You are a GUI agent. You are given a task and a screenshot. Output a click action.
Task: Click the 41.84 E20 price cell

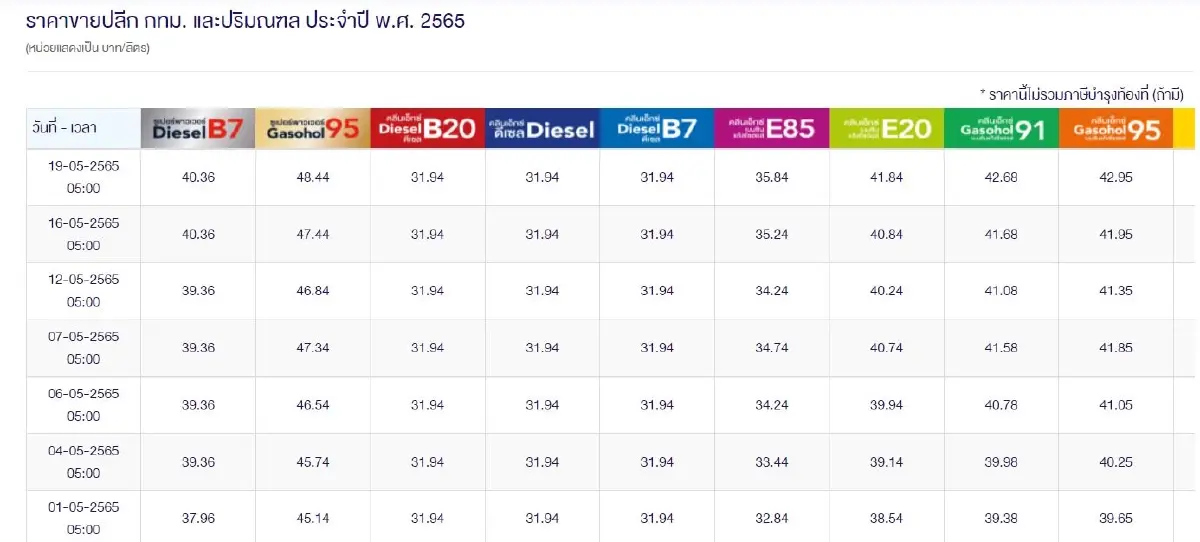[x=887, y=177]
